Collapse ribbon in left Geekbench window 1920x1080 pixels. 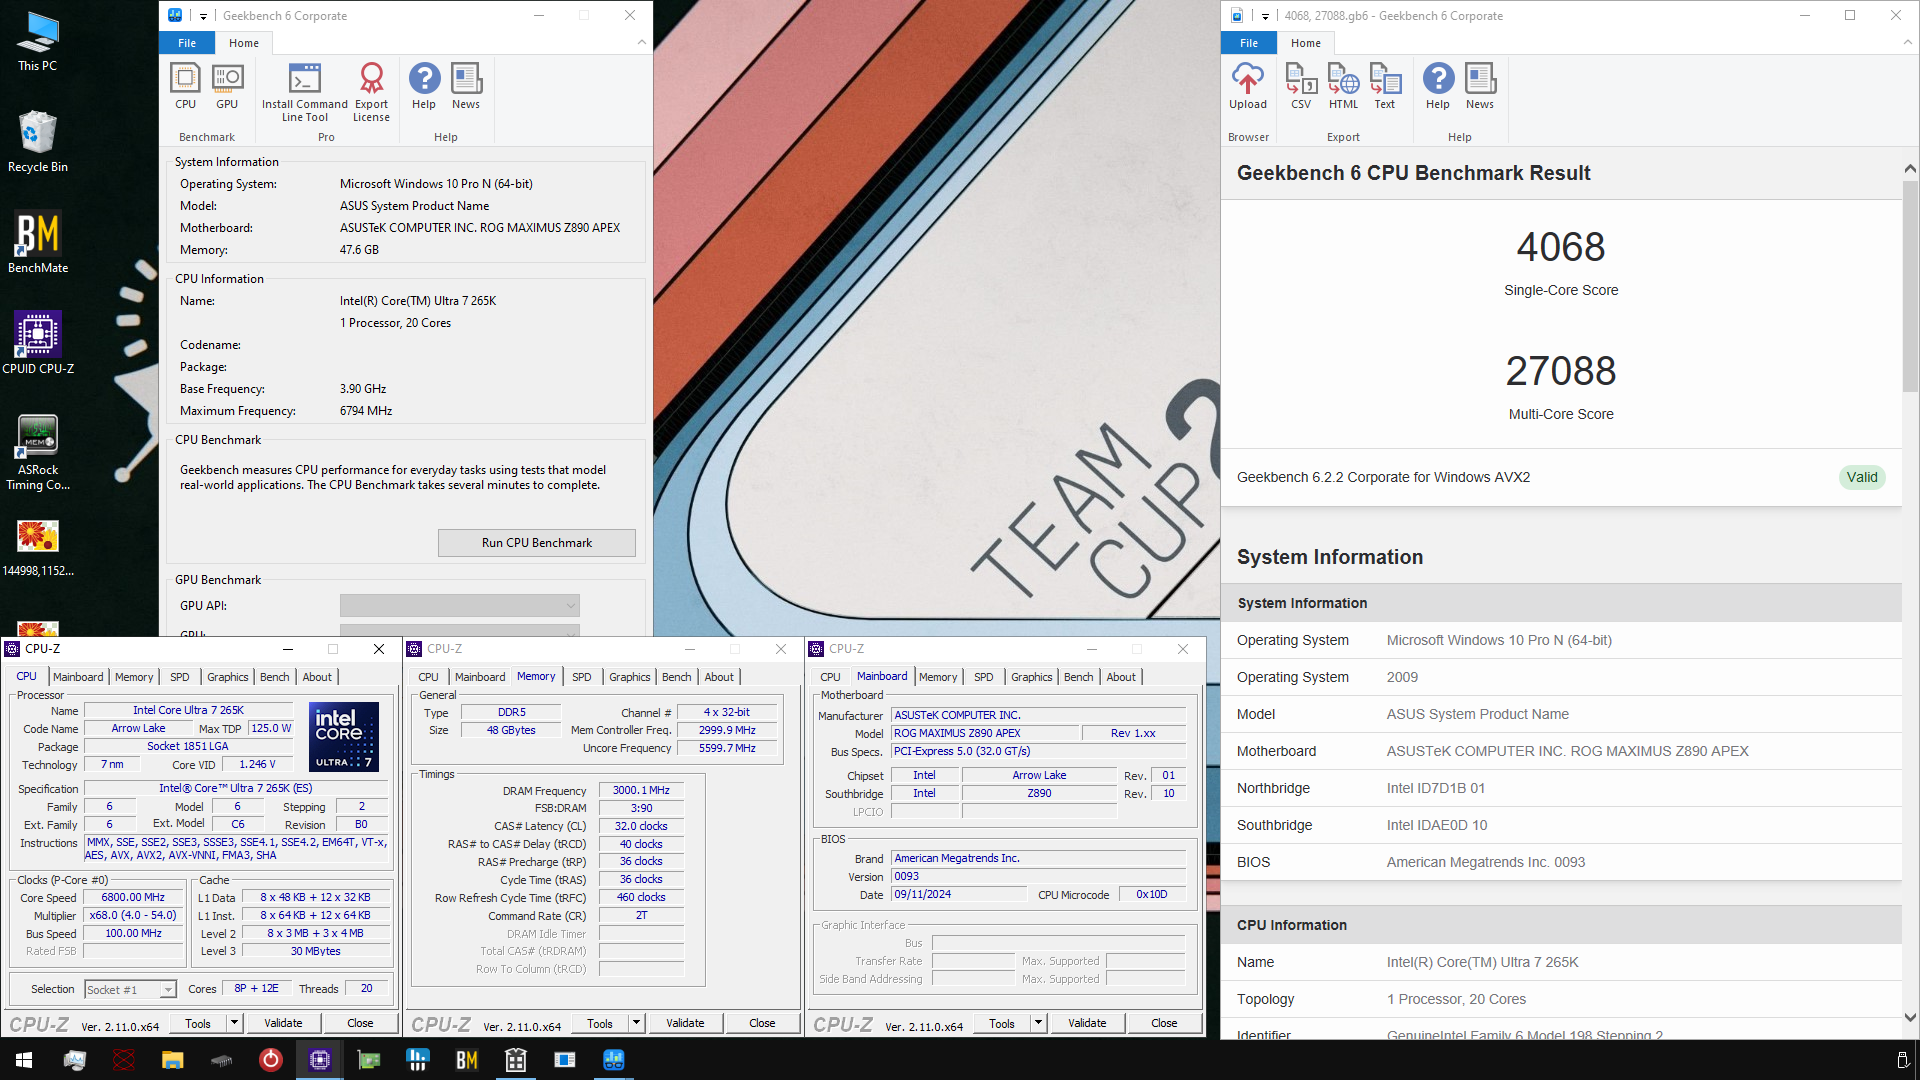(642, 43)
